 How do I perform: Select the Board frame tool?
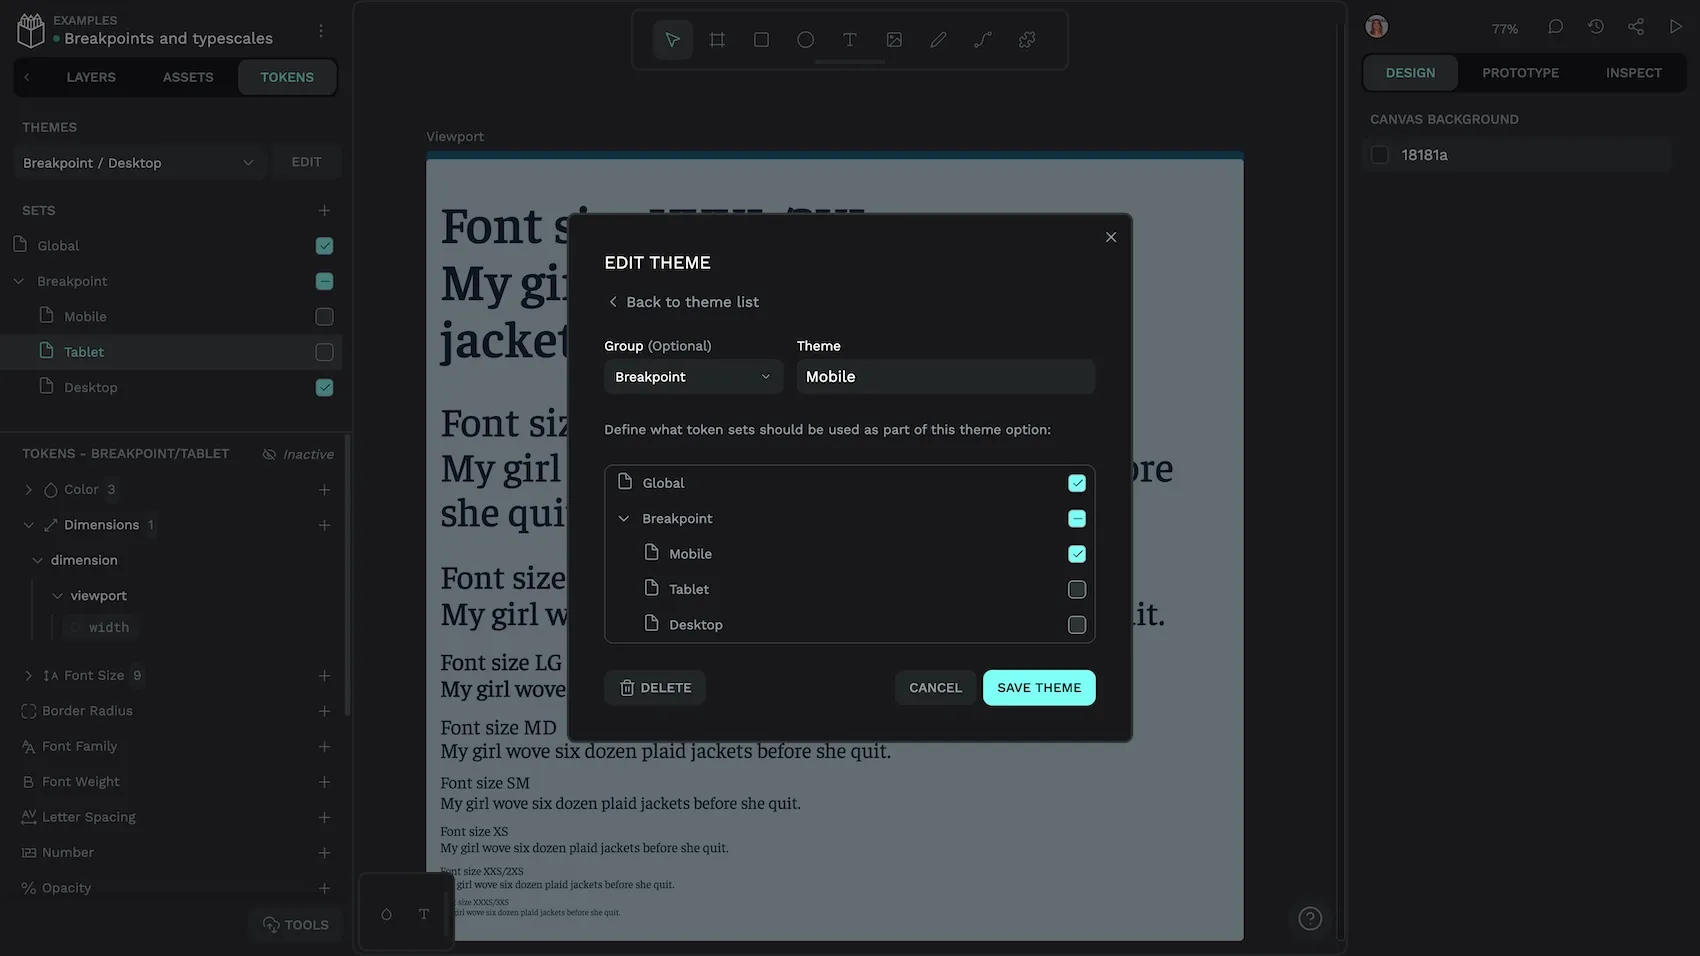point(717,40)
